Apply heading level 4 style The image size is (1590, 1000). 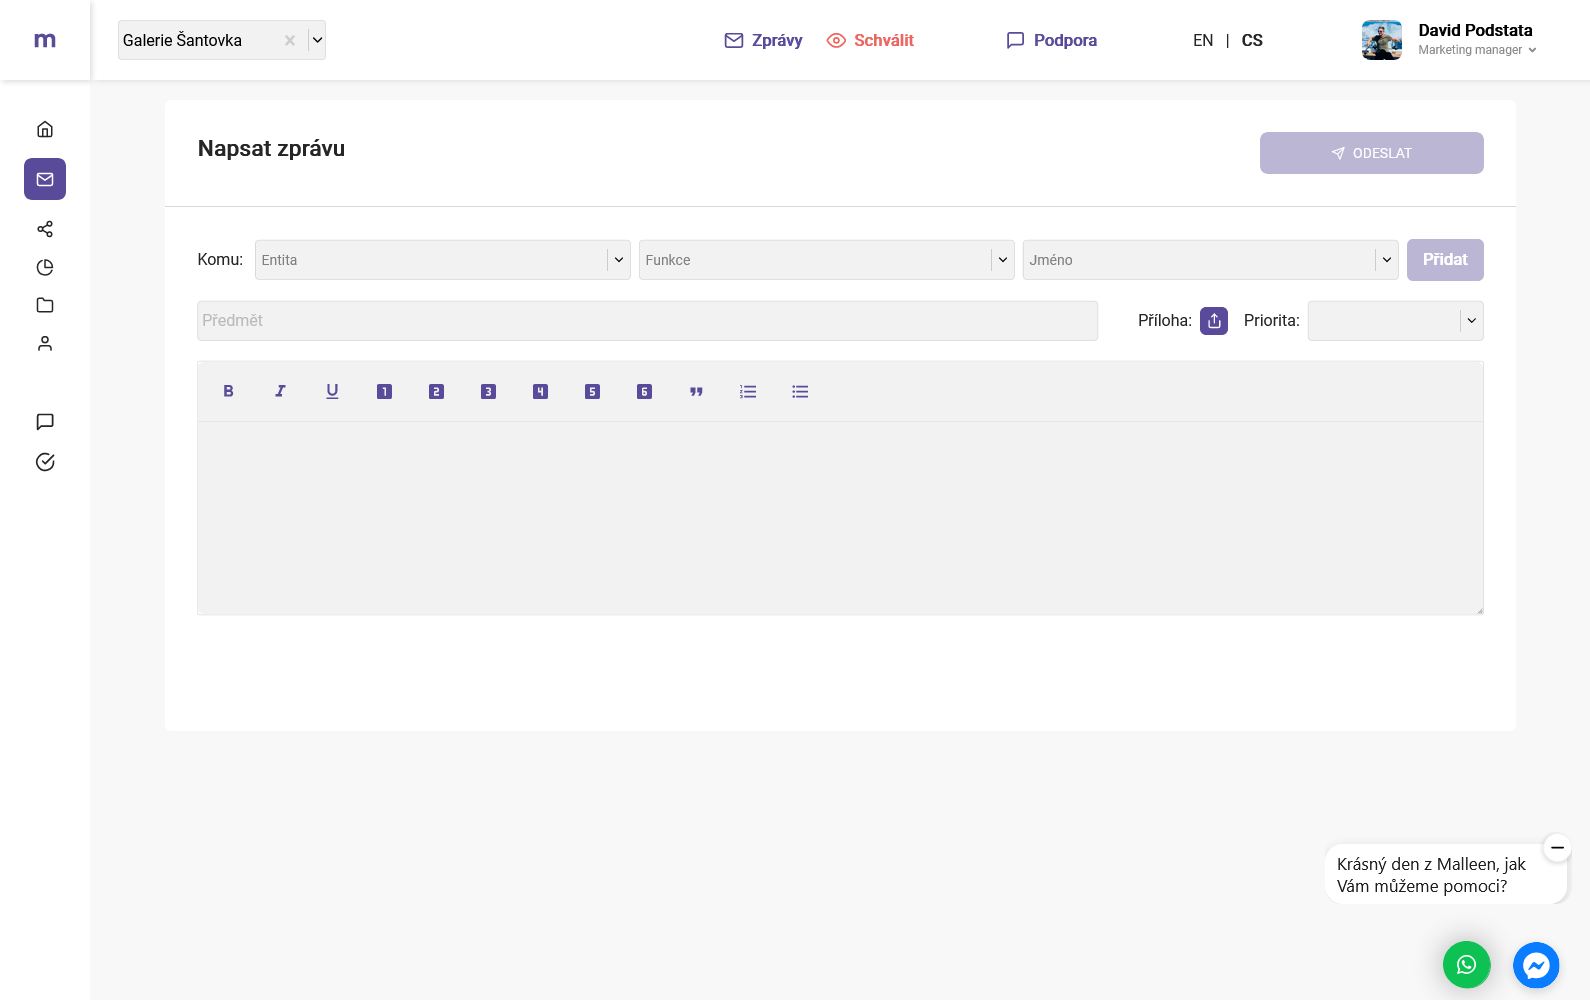540,392
